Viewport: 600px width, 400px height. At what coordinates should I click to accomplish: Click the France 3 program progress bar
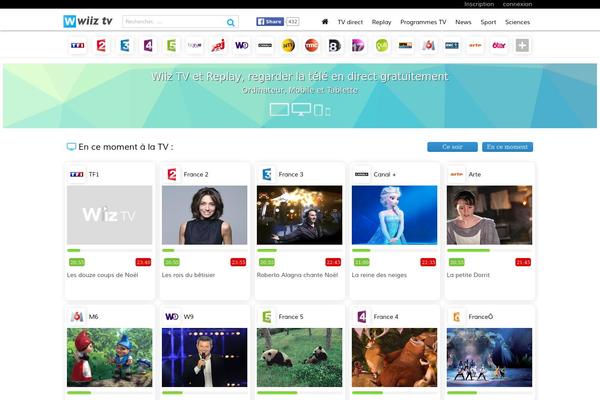[299, 250]
